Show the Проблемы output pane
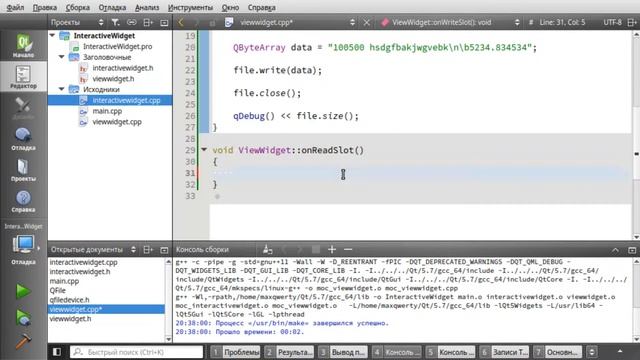 click(x=236, y=351)
